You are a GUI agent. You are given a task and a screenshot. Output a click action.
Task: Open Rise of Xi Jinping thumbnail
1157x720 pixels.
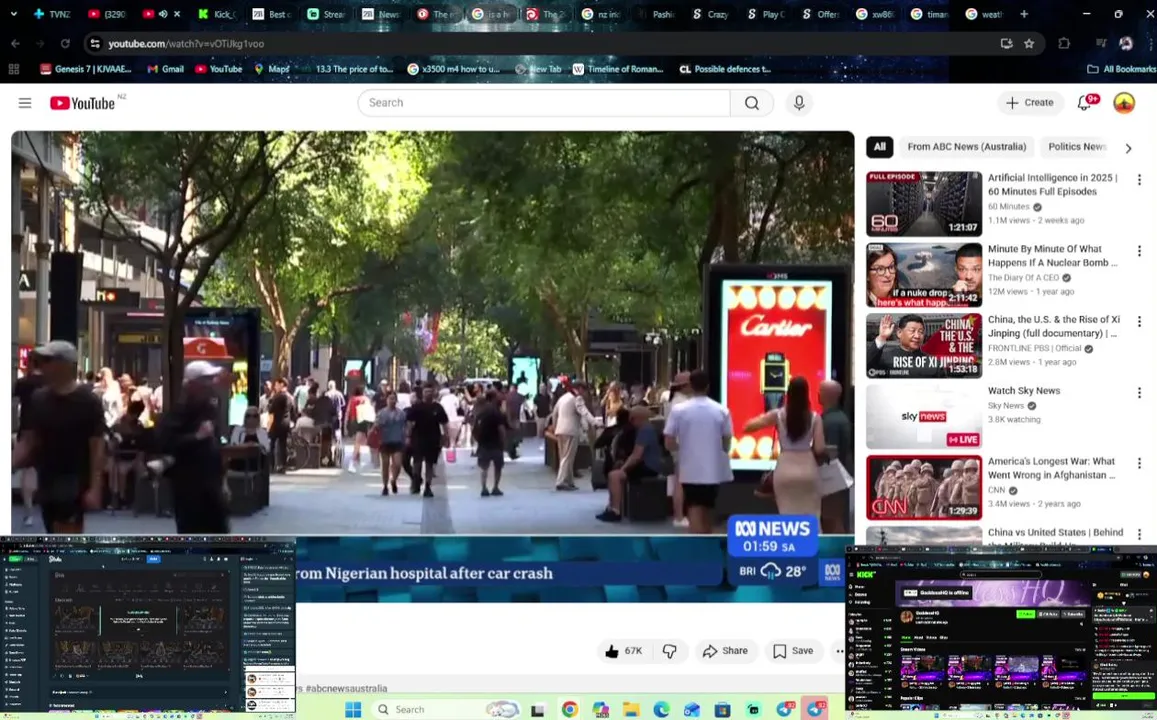[x=924, y=346]
